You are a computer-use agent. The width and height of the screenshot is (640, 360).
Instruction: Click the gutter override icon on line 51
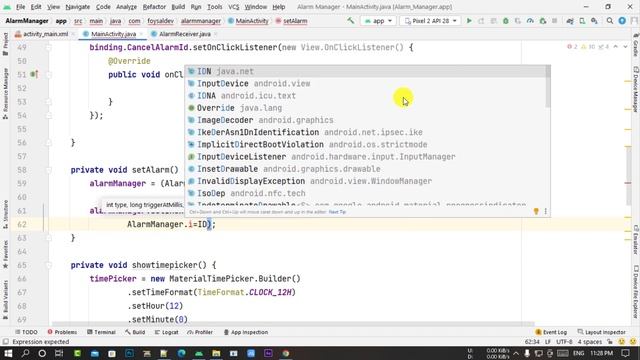click(x=34, y=74)
